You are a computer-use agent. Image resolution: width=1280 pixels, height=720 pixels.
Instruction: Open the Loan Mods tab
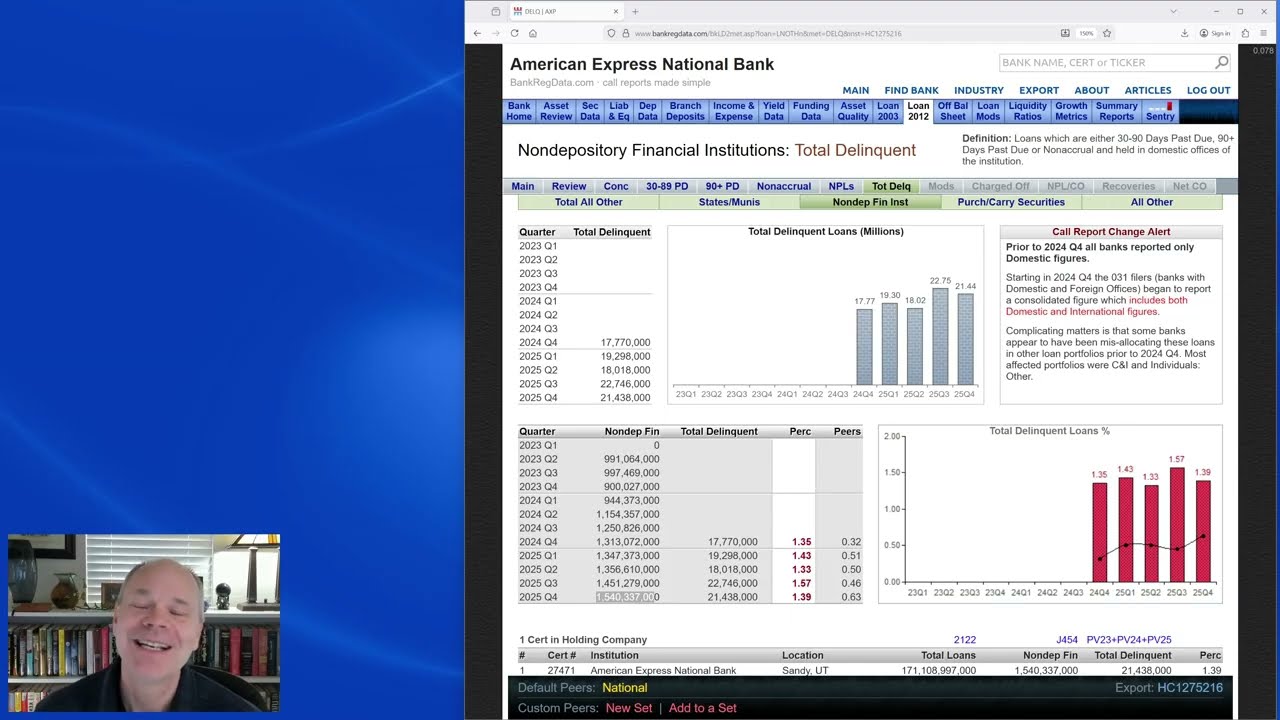click(988, 111)
